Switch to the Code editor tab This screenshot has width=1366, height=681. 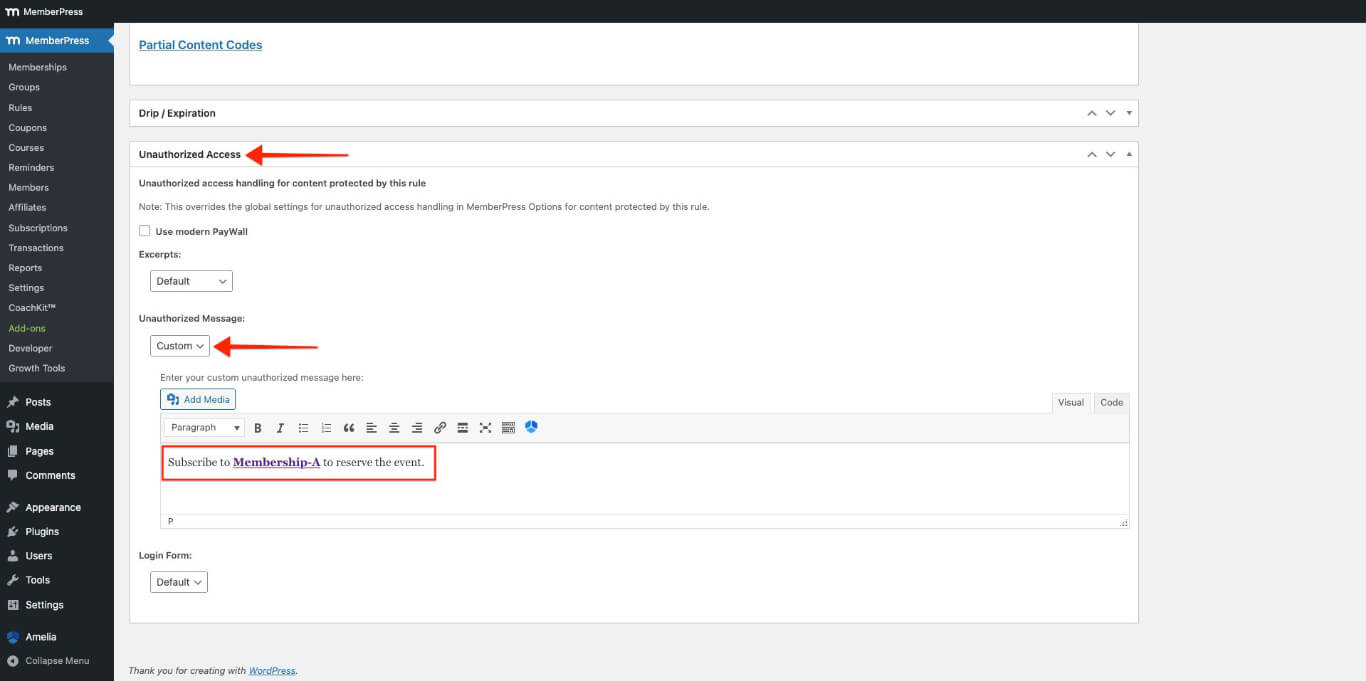(x=1111, y=402)
